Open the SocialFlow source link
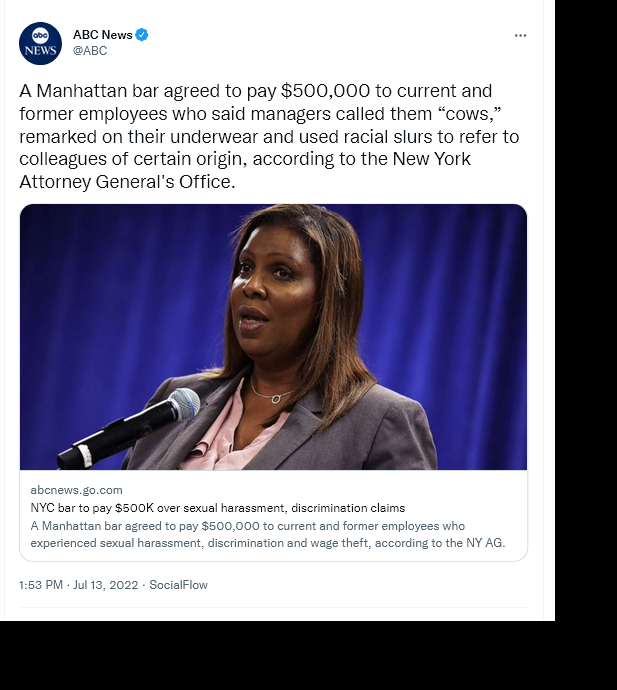The height and width of the screenshot is (690, 617). [x=178, y=585]
